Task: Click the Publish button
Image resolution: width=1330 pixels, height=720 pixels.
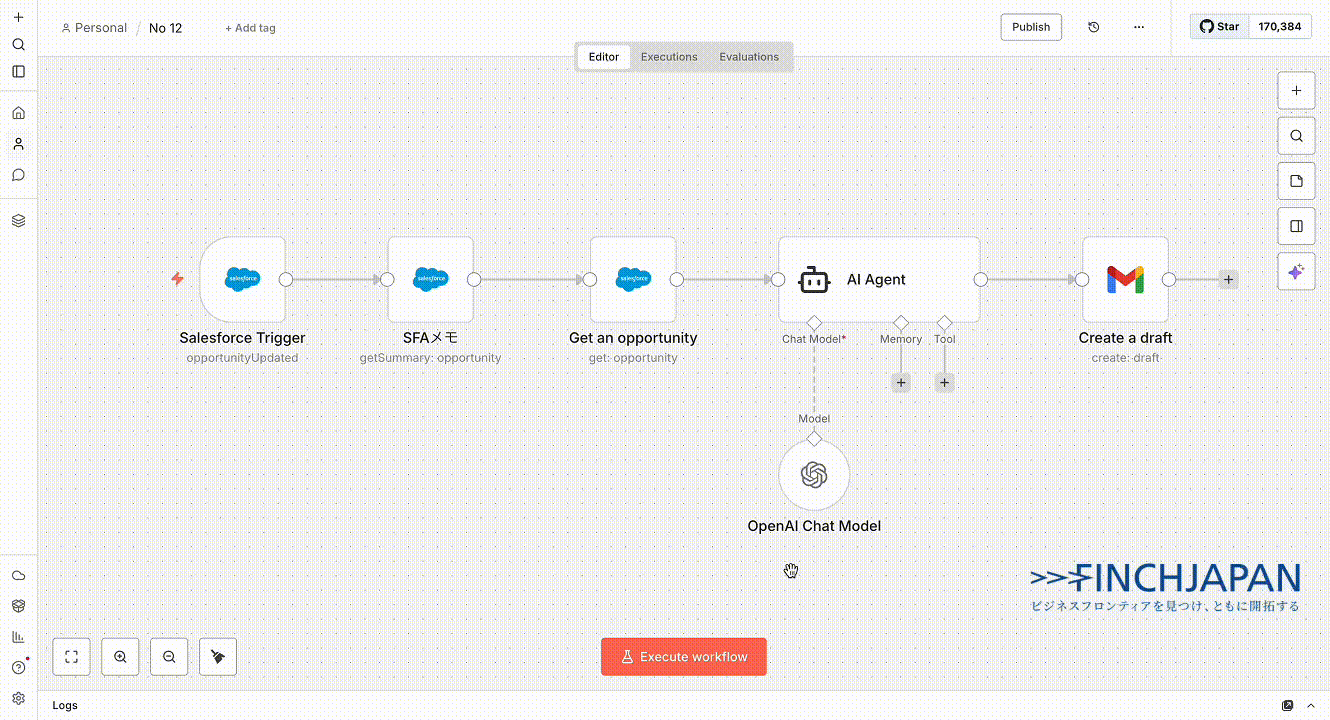Action: [1030, 27]
